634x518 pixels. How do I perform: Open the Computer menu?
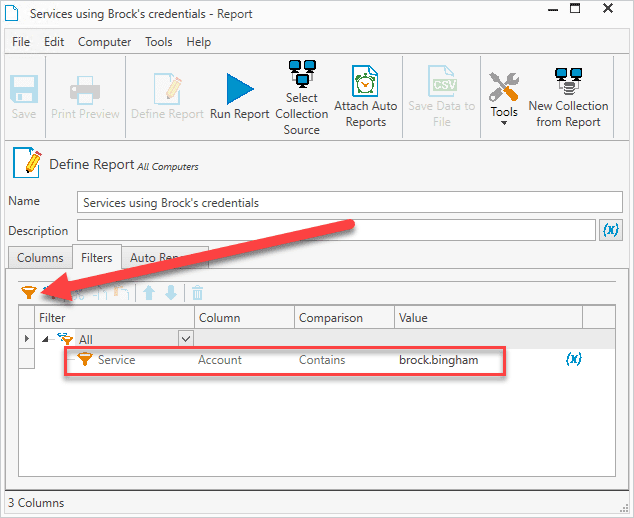pyautogui.click(x=104, y=42)
